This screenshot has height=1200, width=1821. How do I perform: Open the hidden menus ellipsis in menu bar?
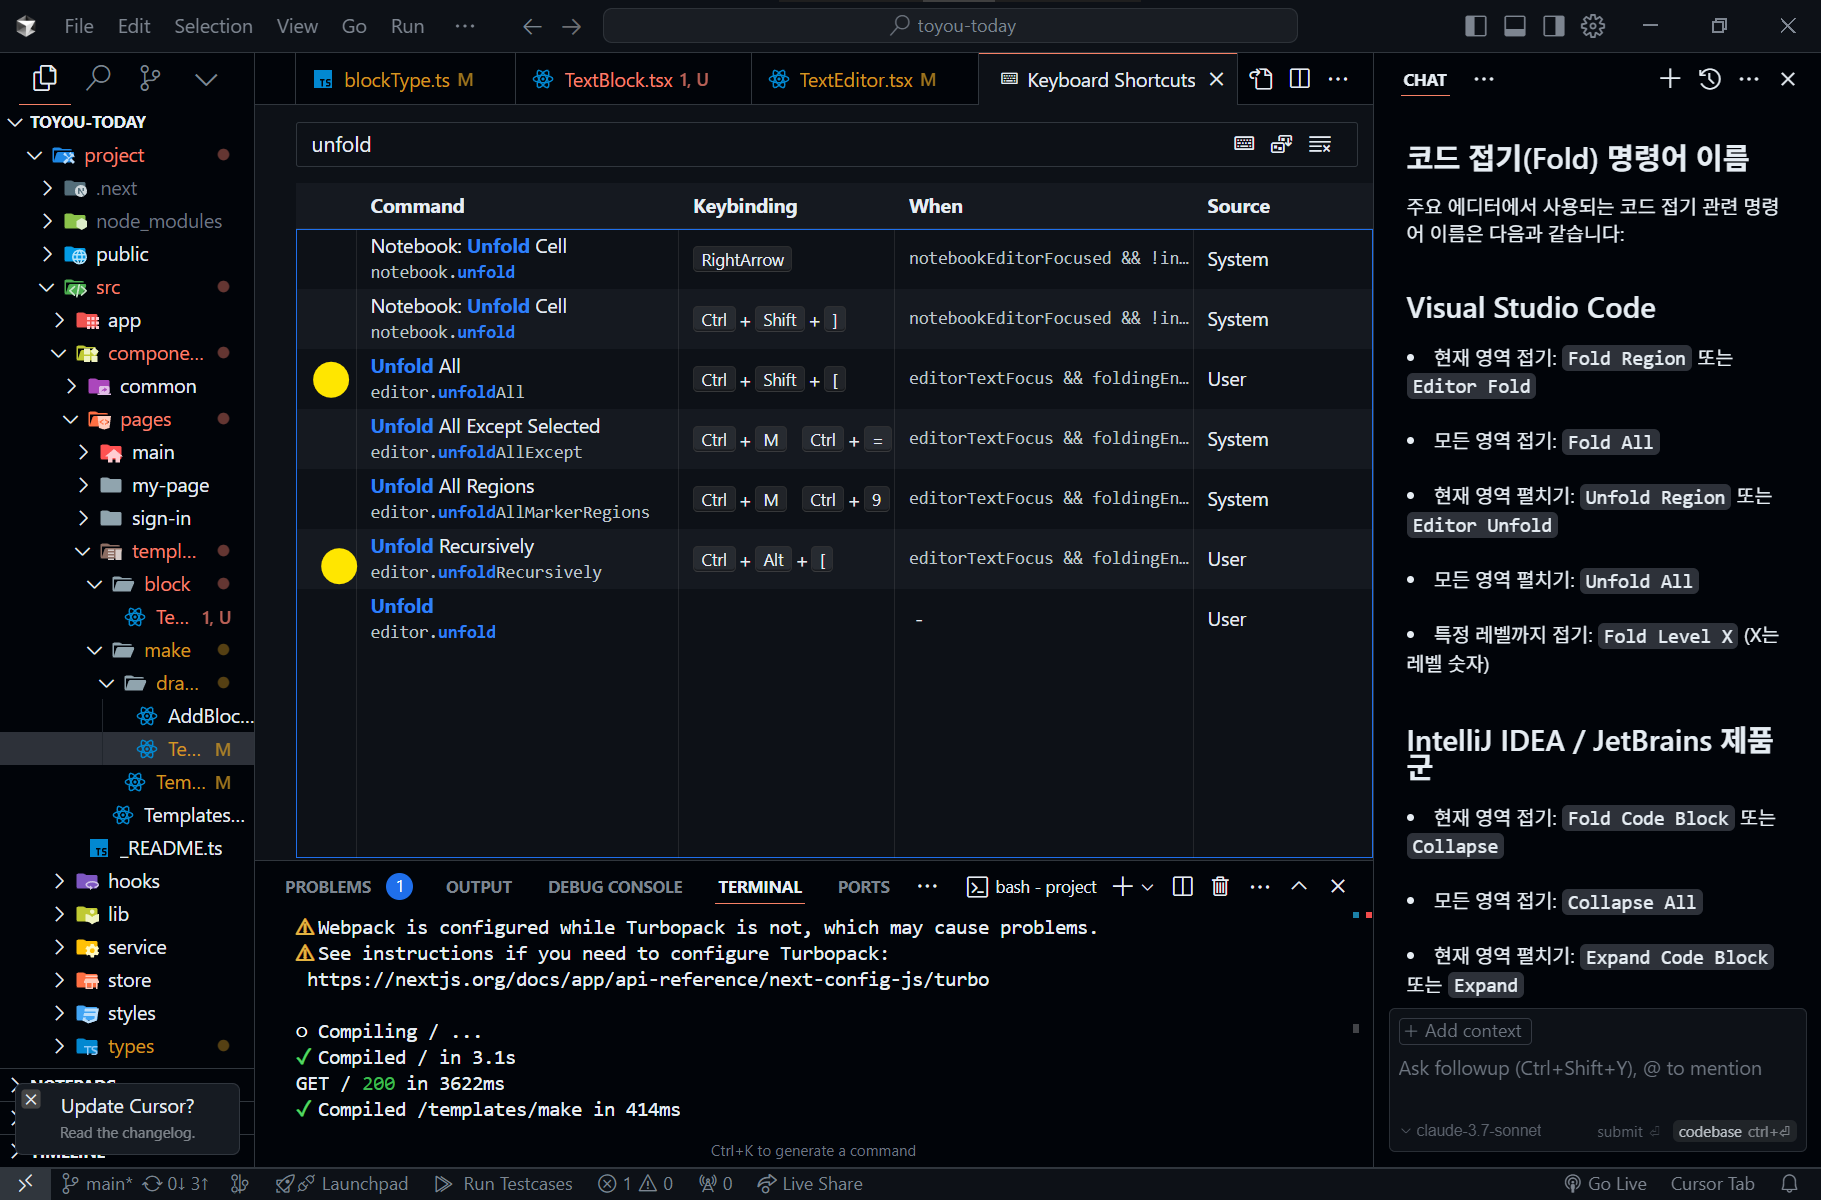(465, 26)
